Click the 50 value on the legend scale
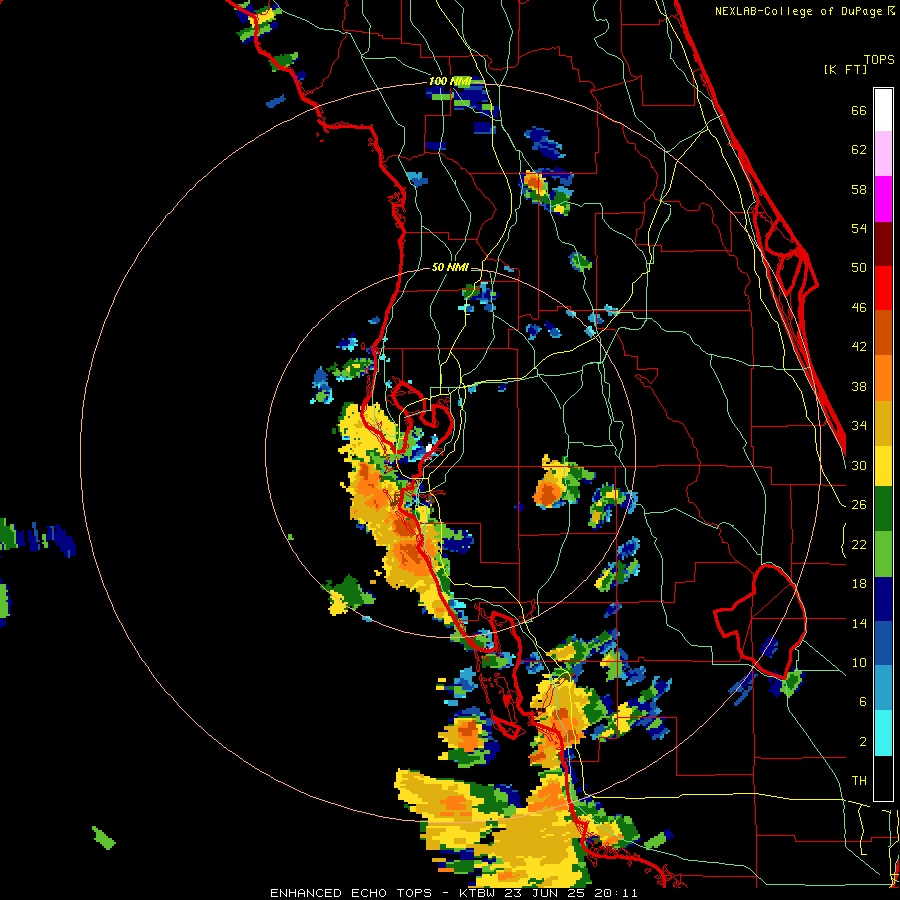This screenshot has height=900, width=900. [x=859, y=267]
